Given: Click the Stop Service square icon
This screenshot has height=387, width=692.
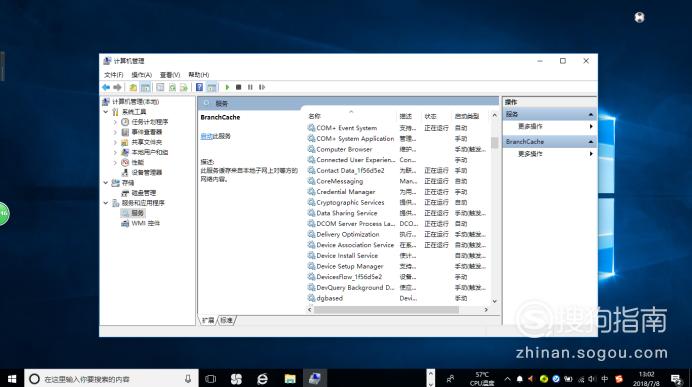Looking at the screenshot, I should [239, 87].
